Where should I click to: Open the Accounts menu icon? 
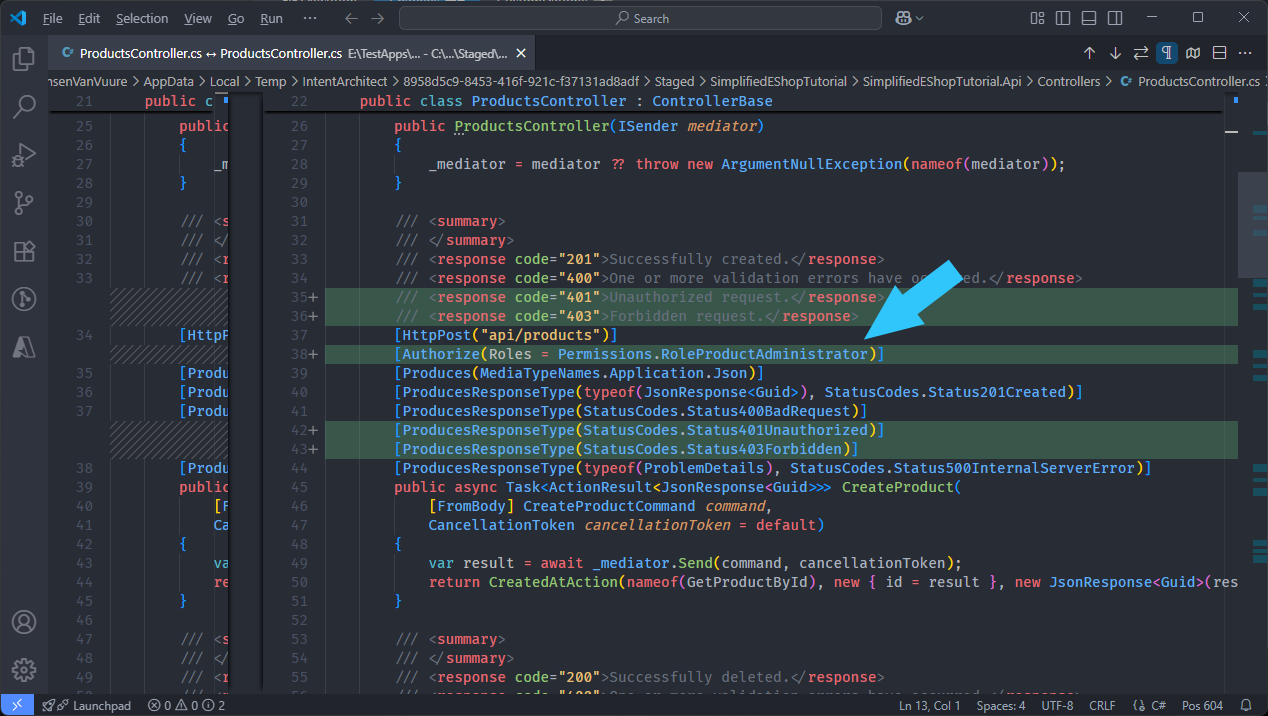24,623
